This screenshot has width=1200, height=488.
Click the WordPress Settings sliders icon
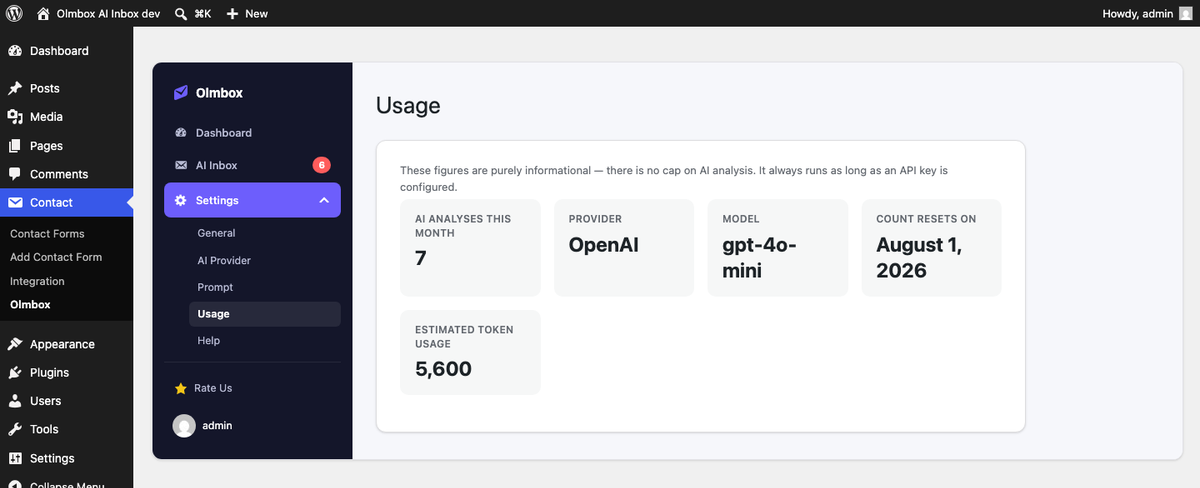[15, 458]
